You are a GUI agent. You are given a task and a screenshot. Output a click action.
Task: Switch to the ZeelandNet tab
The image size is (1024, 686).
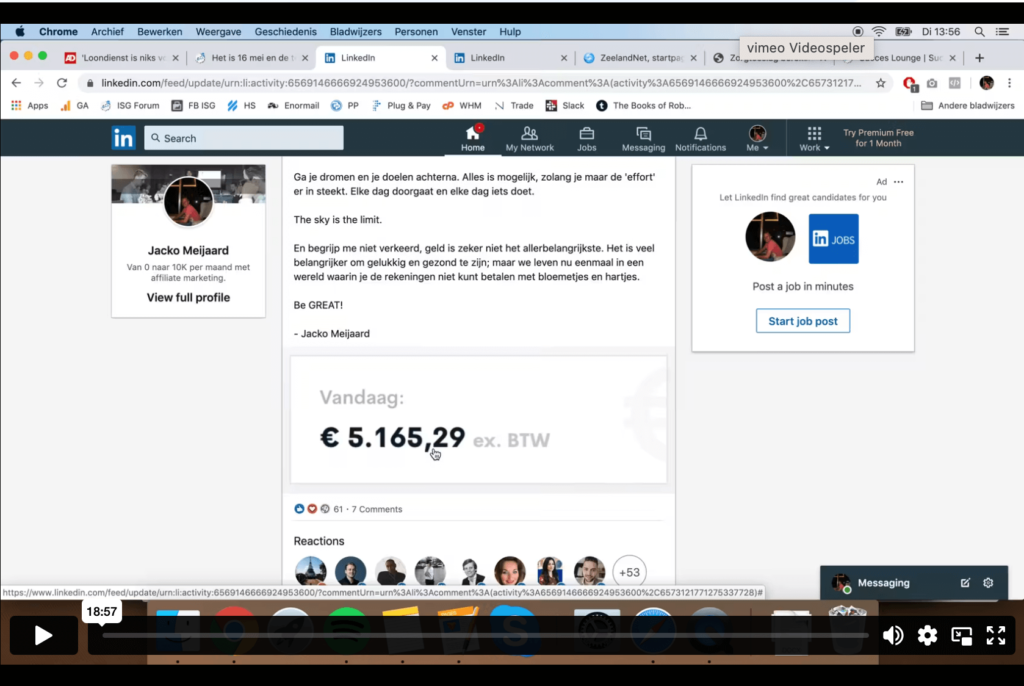636,58
